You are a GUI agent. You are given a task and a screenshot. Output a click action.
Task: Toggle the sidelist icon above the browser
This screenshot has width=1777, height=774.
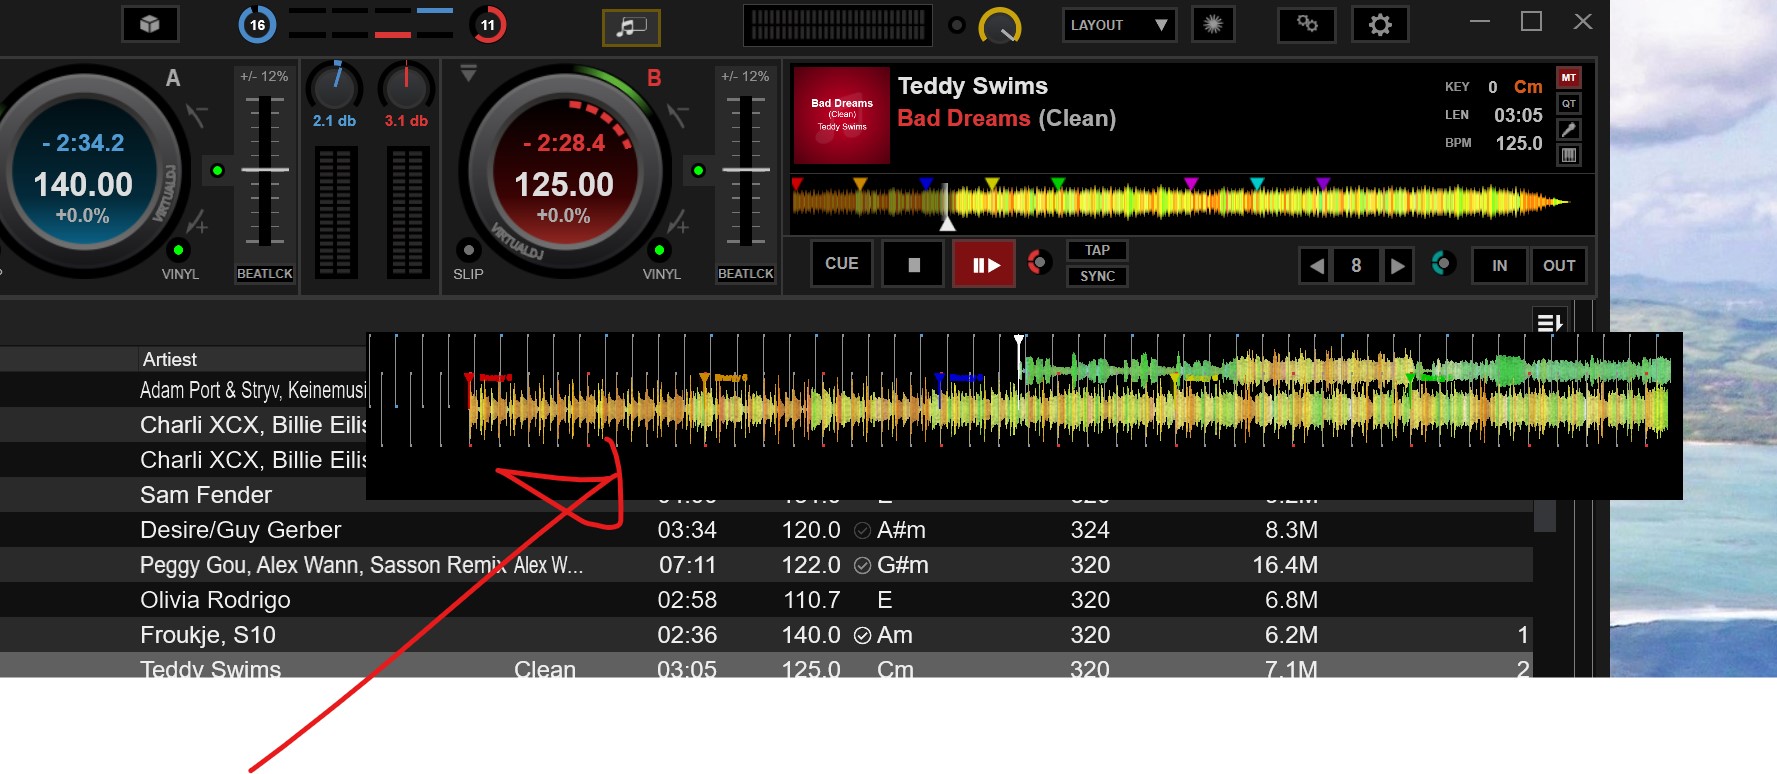coord(1549,322)
